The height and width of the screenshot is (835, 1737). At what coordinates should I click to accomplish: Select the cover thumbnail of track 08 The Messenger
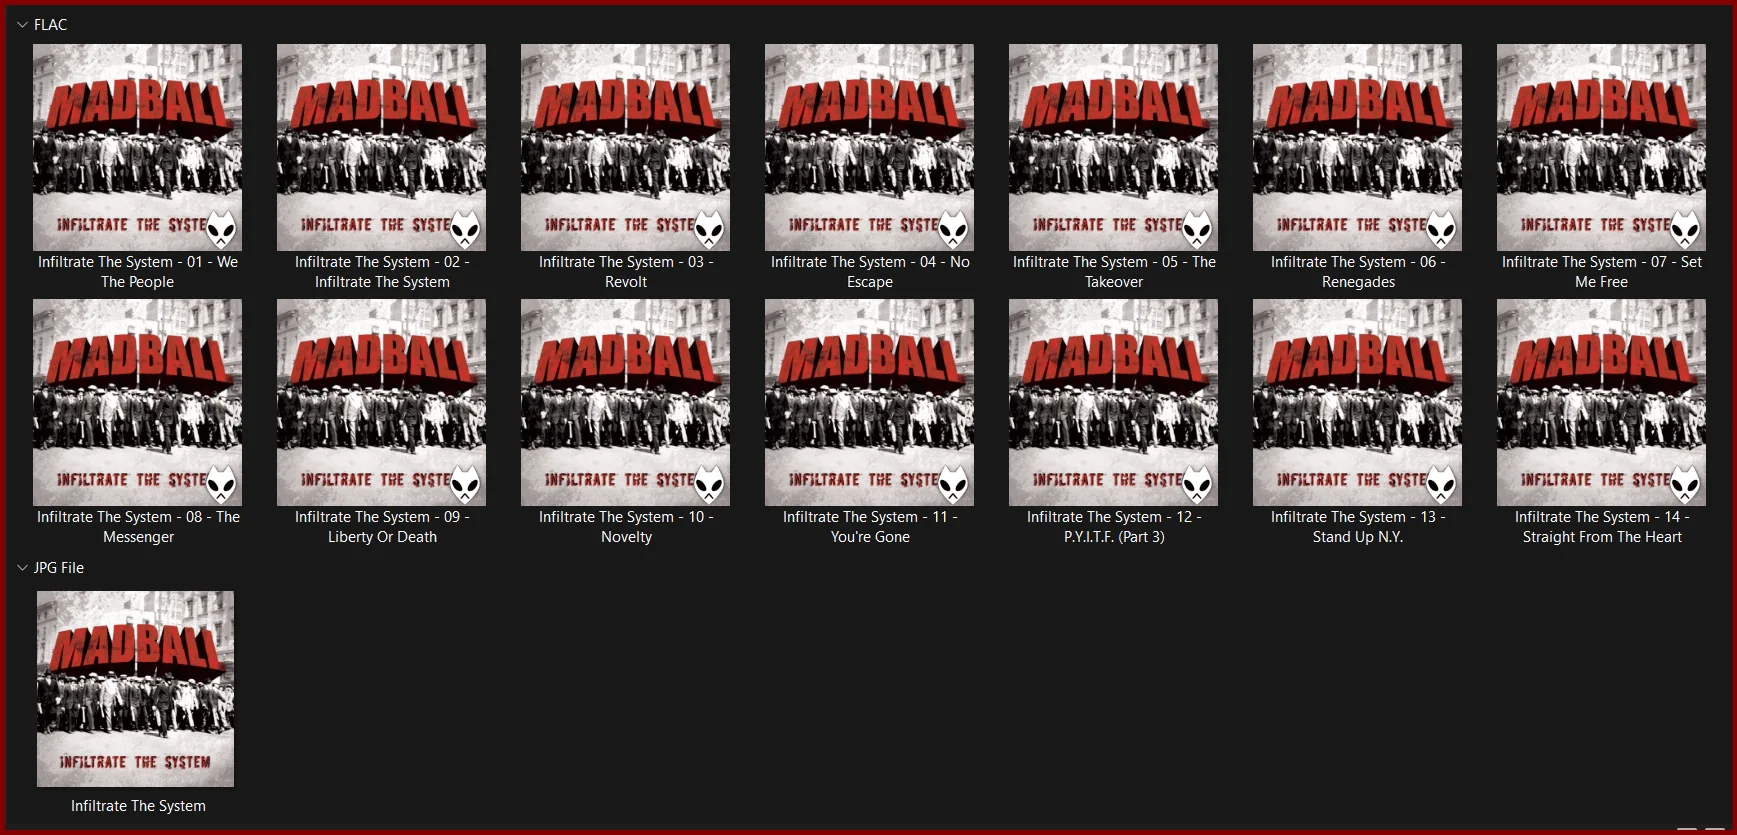[138, 402]
